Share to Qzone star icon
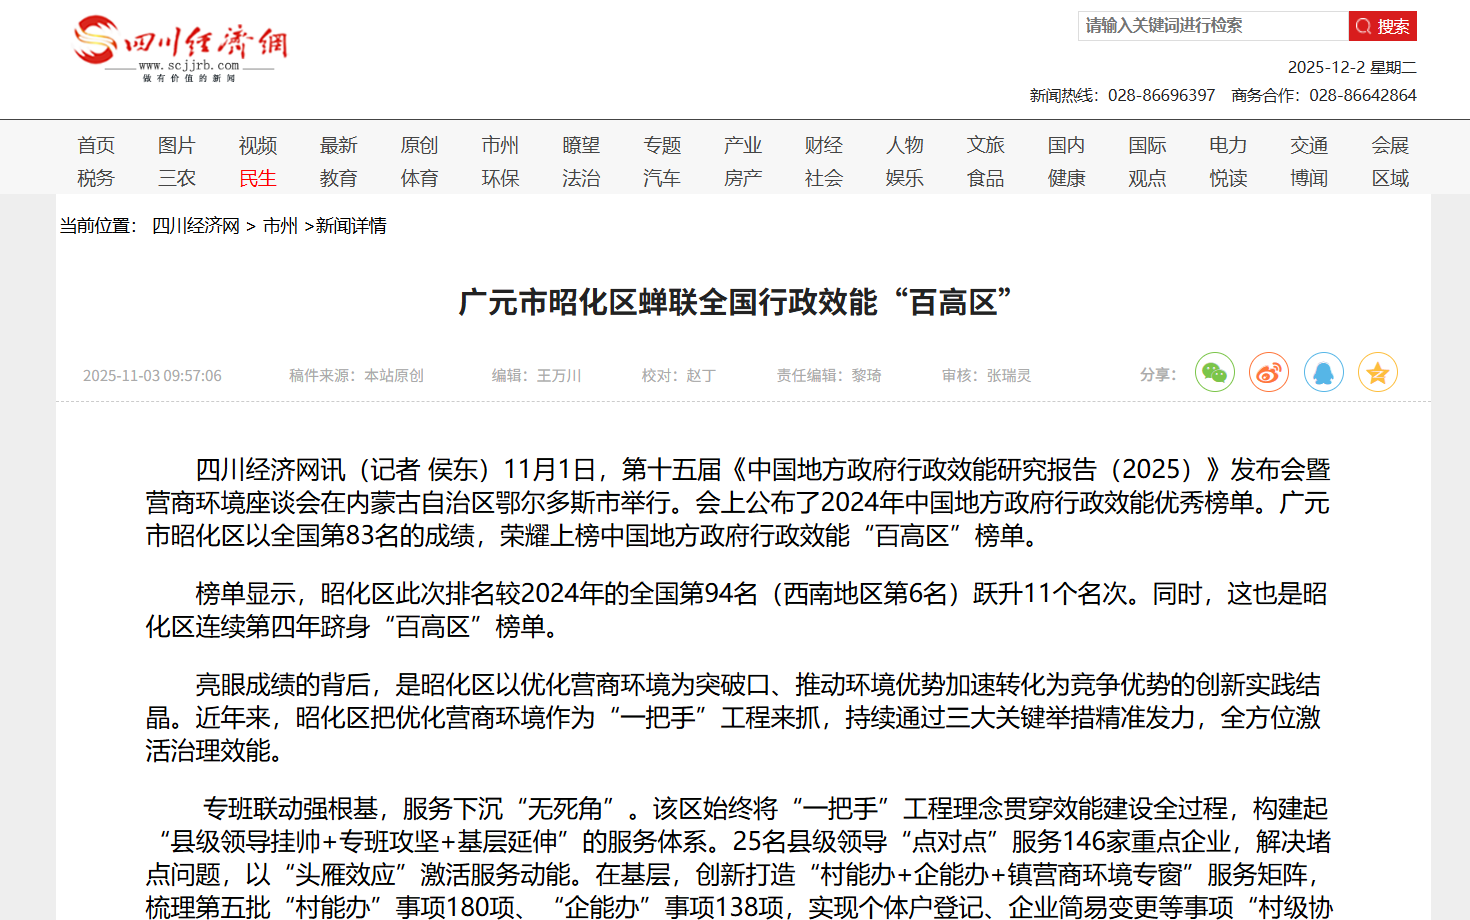The width and height of the screenshot is (1470, 920). pos(1377,373)
